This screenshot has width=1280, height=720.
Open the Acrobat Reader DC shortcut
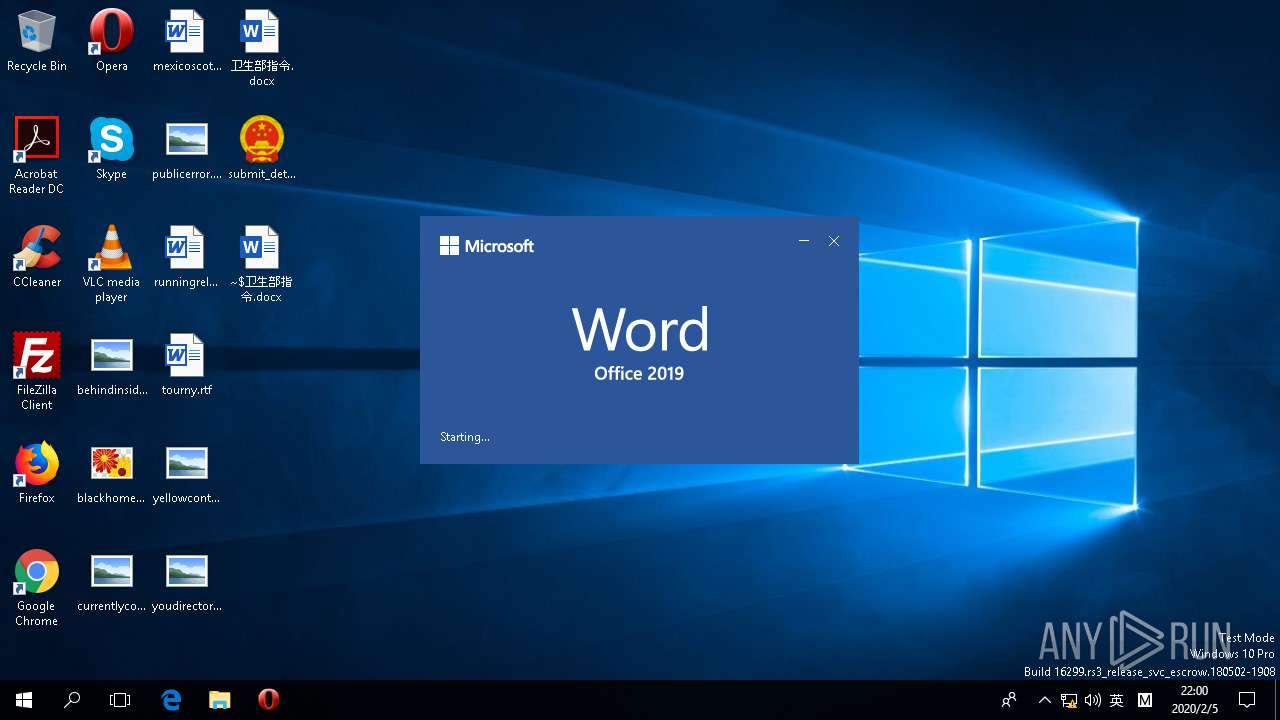click(37, 156)
